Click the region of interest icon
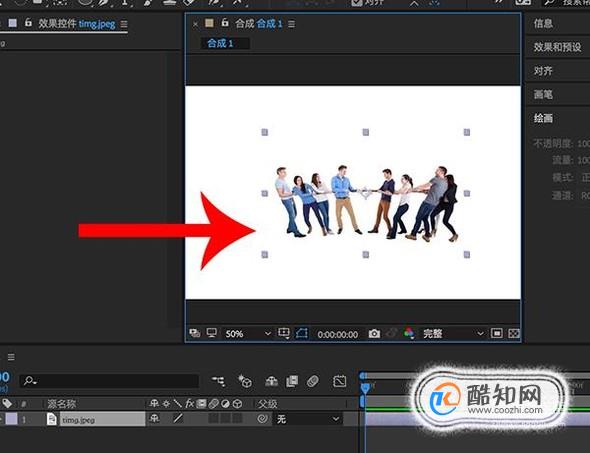The height and width of the screenshot is (453, 590). pyautogui.click(x=496, y=333)
